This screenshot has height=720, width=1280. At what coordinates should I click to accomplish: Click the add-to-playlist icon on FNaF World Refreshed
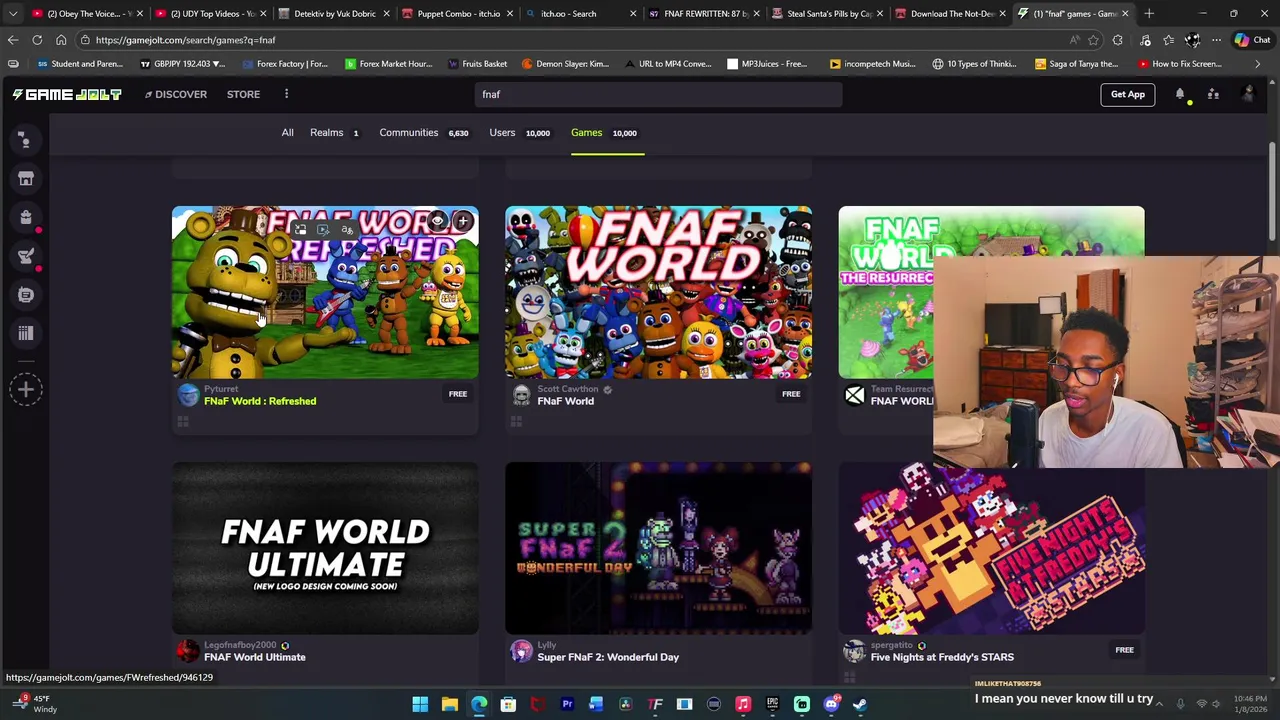(x=463, y=221)
